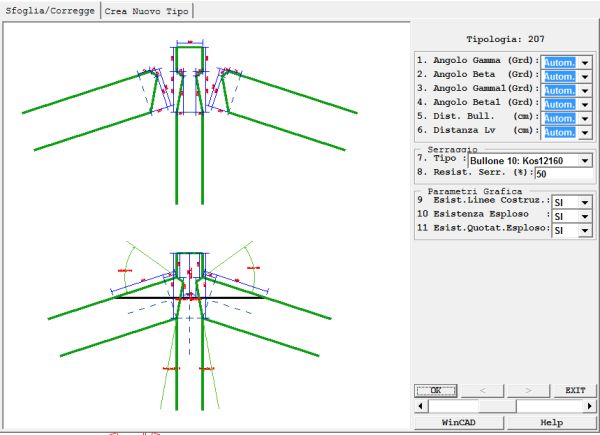Click the Help button
The width and height of the screenshot is (600, 435).
coord(550,423)
